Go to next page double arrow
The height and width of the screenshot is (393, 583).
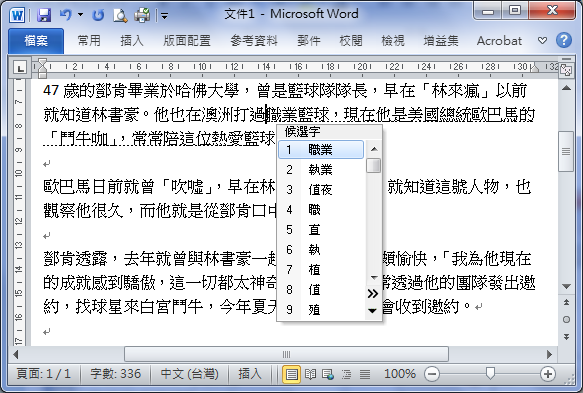point(566,336)
